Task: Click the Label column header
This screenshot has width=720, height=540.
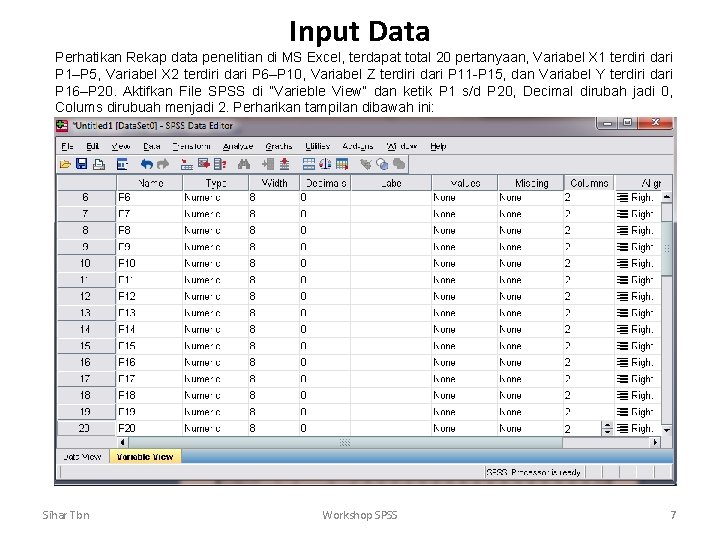Action: (x=391, y=183)
